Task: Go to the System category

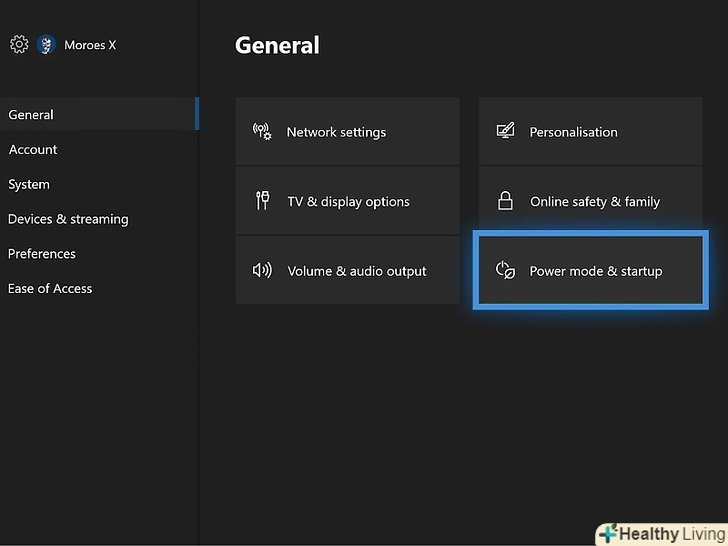Action: pyautogui.click(x=29, y=185)
